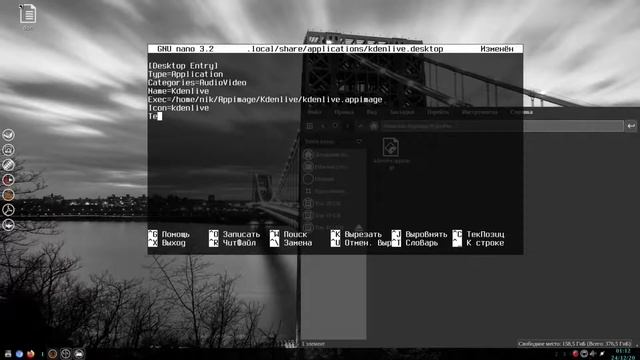This screenshot has width=640, height=360.
Task: Click the 'Type=Application' line in nano
Action: [186, 74]
